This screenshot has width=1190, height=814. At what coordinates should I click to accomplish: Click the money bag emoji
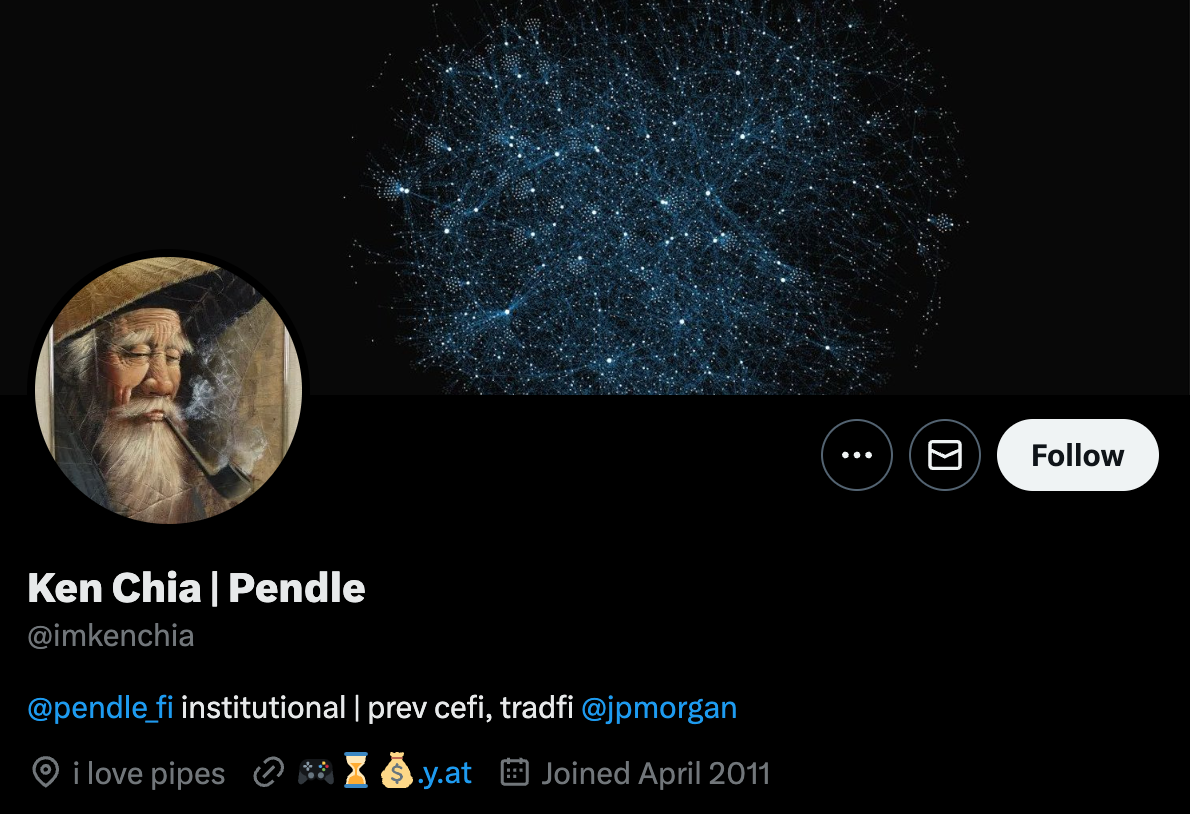coord(396,772)
